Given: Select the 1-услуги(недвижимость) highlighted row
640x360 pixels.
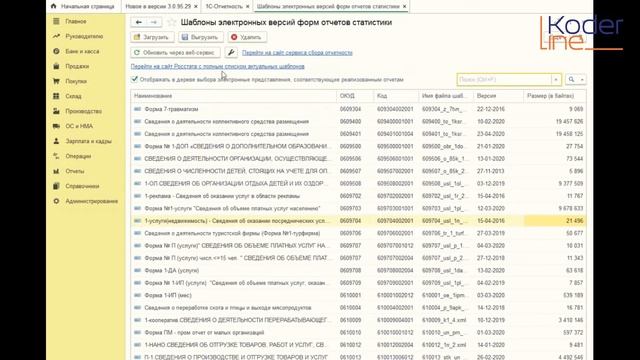Looking at the screenshot, I should pos(358,221).
